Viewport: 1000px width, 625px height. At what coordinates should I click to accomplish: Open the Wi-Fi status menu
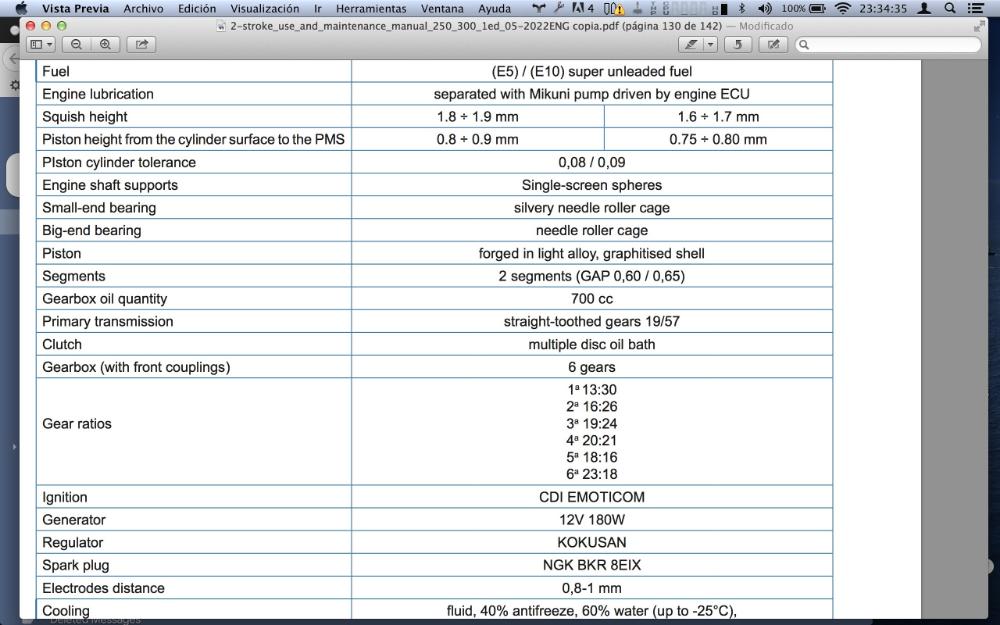(843, 8)
